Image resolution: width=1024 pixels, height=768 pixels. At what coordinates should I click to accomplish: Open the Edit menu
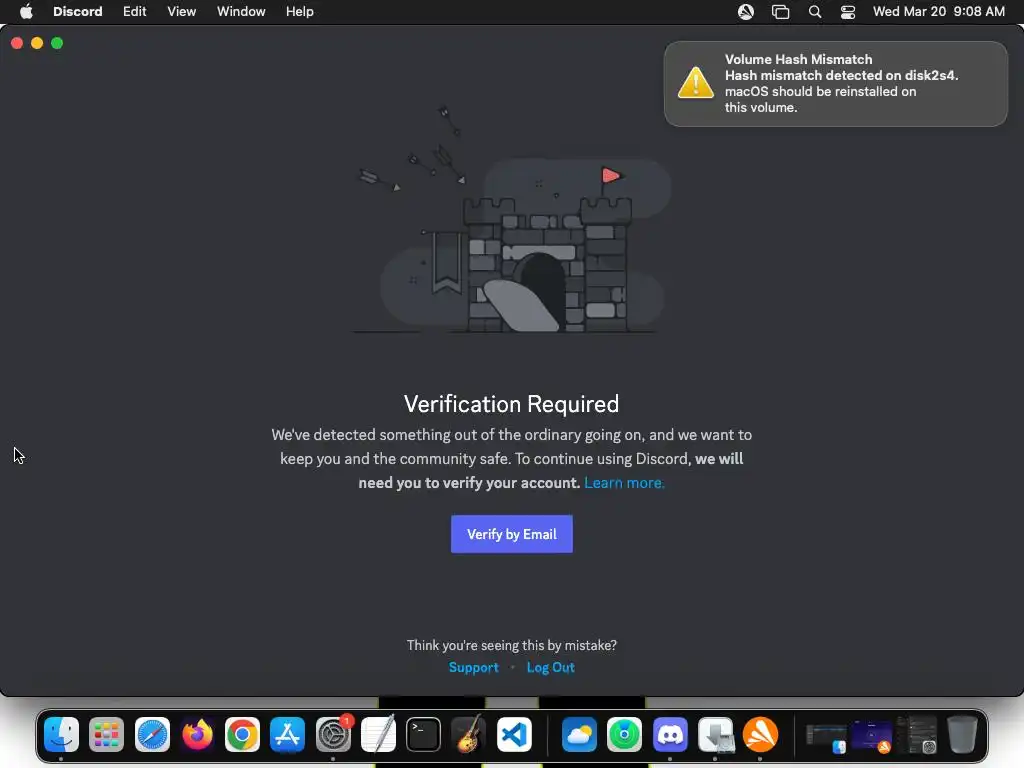point(135,12)
